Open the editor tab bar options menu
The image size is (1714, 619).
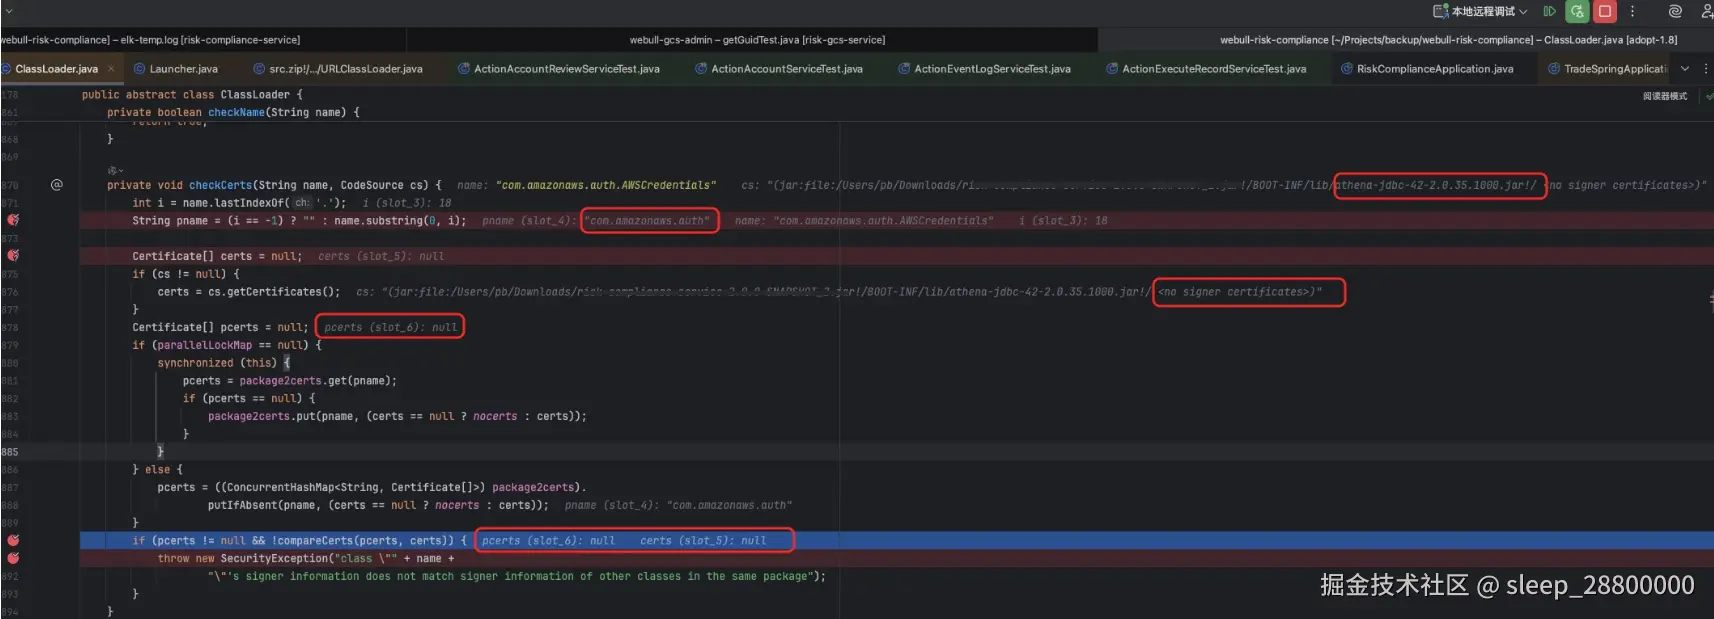1706,69
